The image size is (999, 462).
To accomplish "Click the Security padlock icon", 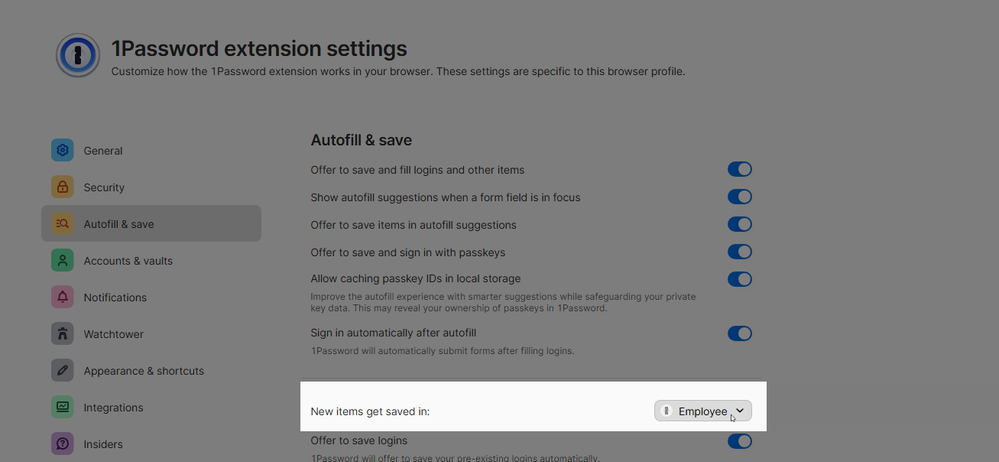I will [63, 187].
